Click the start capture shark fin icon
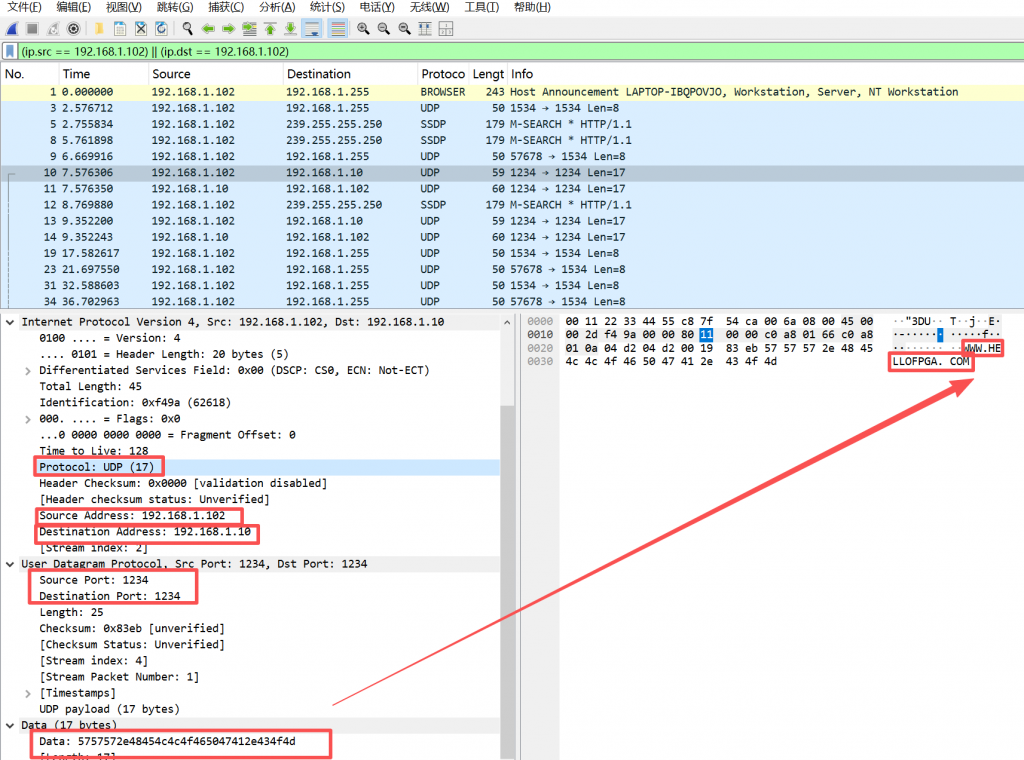The width and height of the screenshot is (1024, 760). point(12,29)
